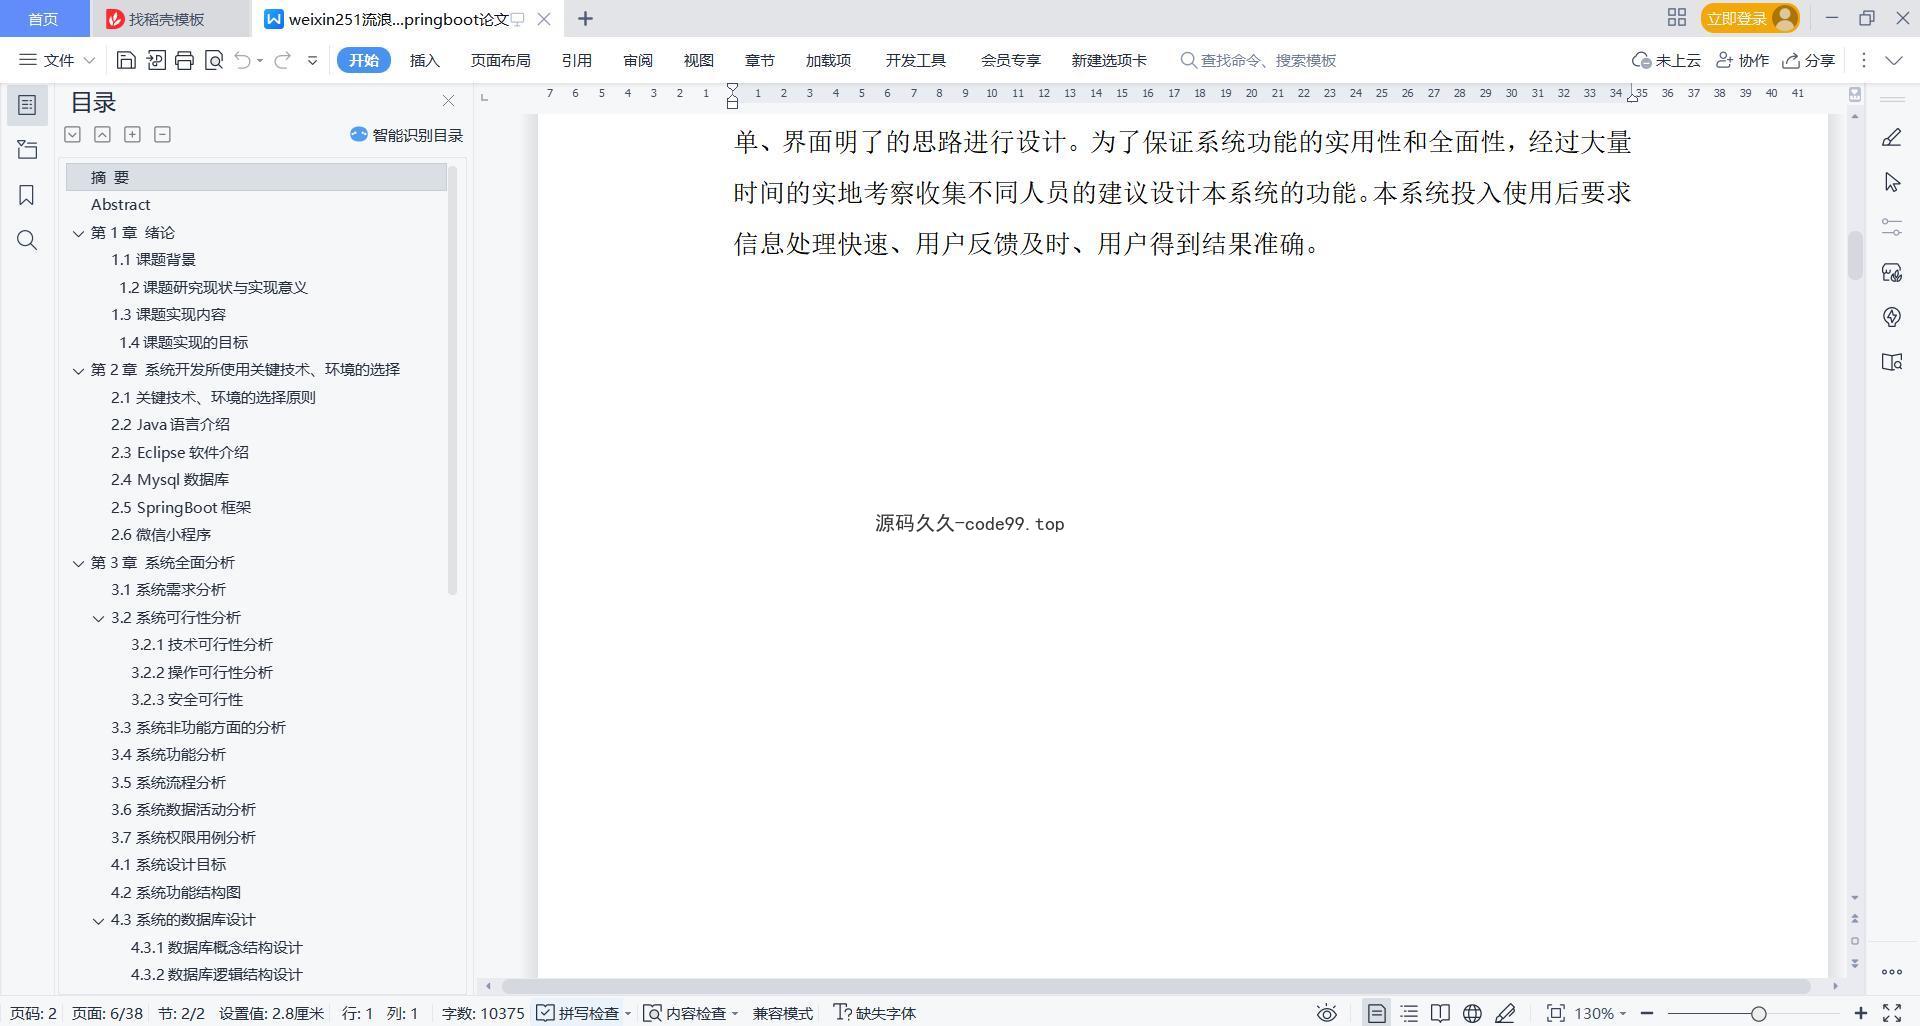Screen dimensions: 1920x1026
Task: Toggle 拼写检查 in the status bar
Action: (578, 1013)
